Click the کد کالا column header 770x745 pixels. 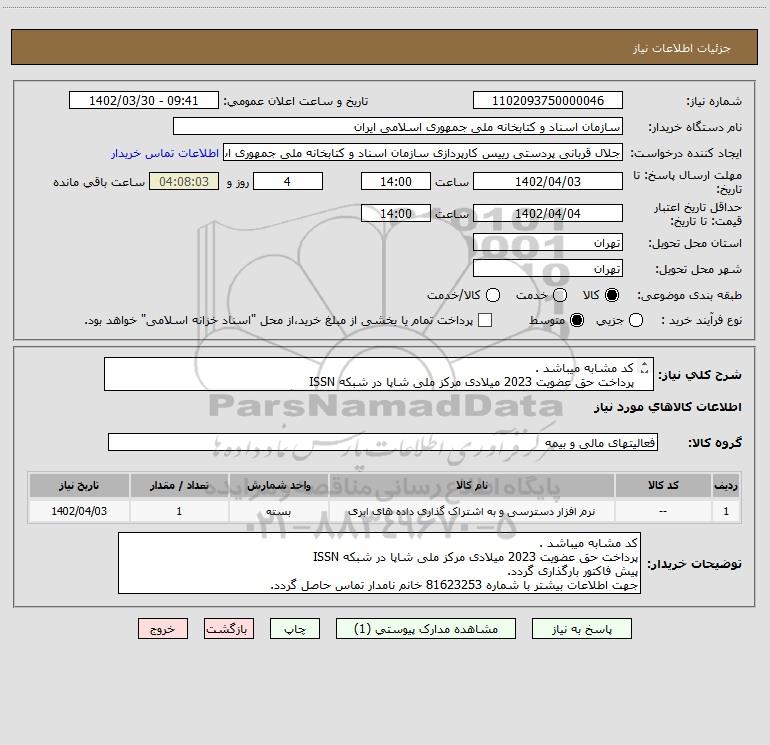coord(663,486)
